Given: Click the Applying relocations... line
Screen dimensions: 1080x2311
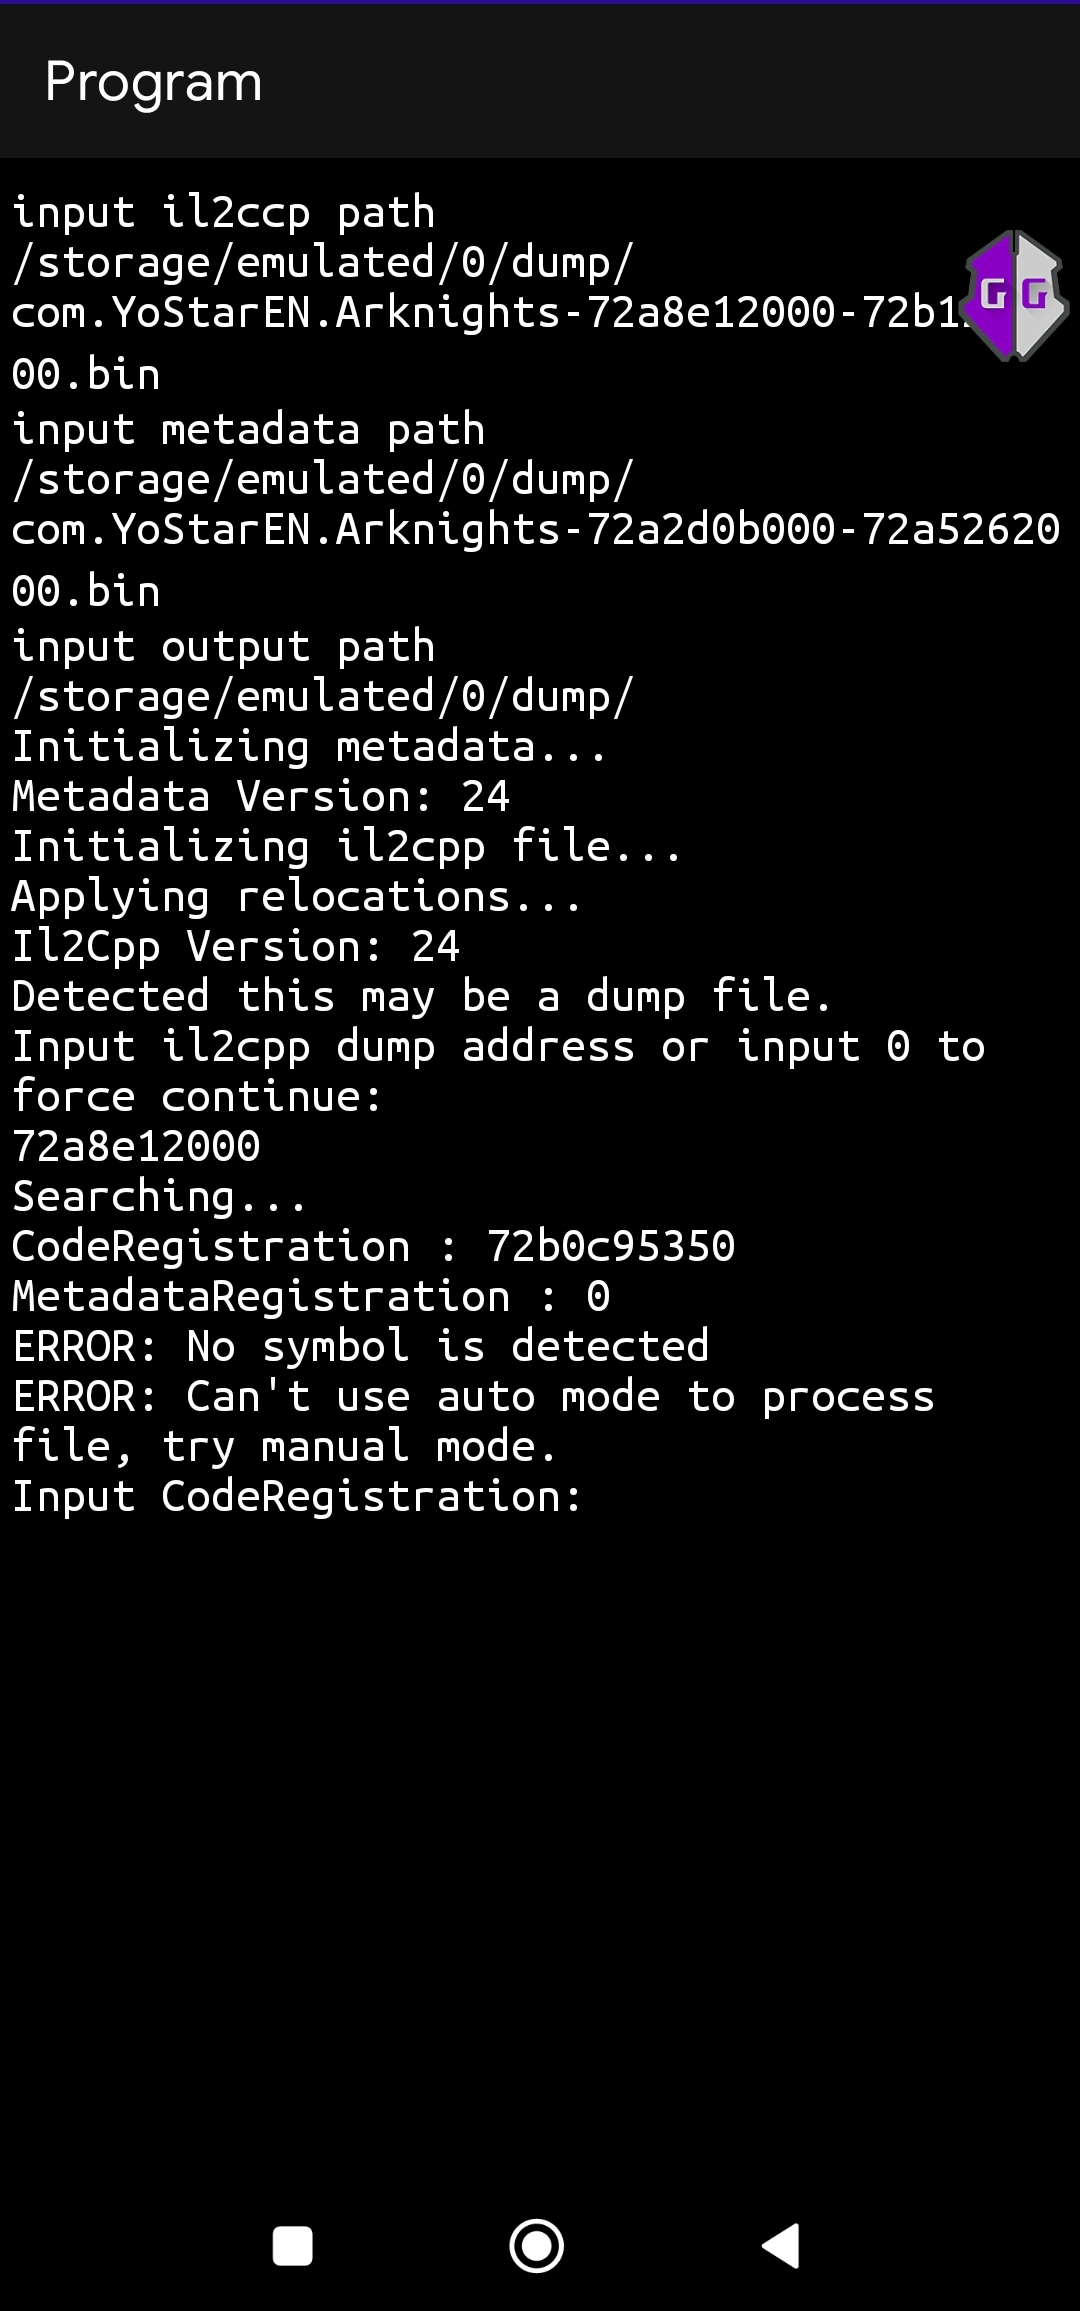Looking at the screenshot, I should tap(295, 895).
